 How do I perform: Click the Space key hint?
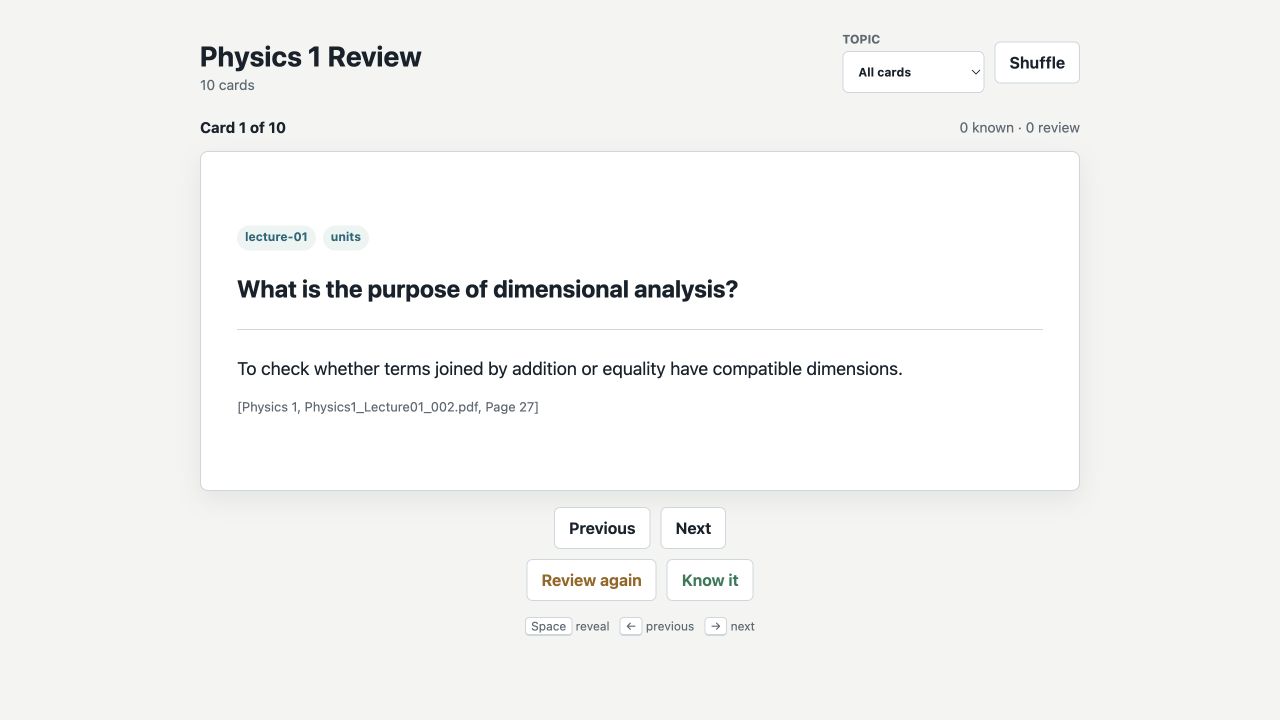(548, 626)
